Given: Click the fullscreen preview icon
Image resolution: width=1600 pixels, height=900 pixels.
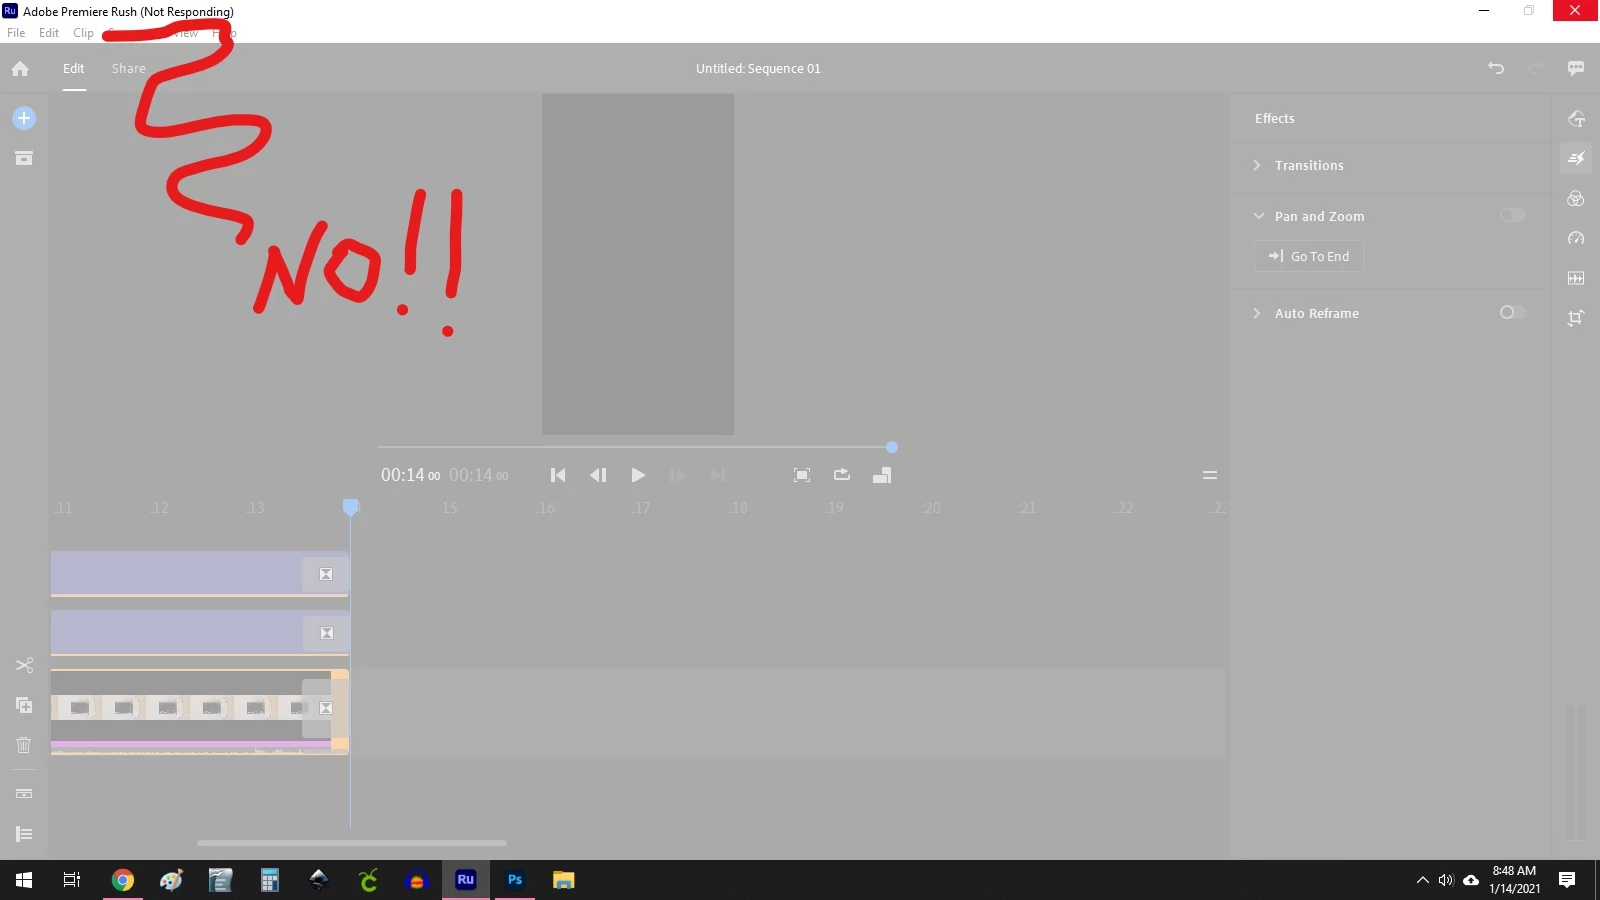Looking at the screenshot, I should coord(802,475).
